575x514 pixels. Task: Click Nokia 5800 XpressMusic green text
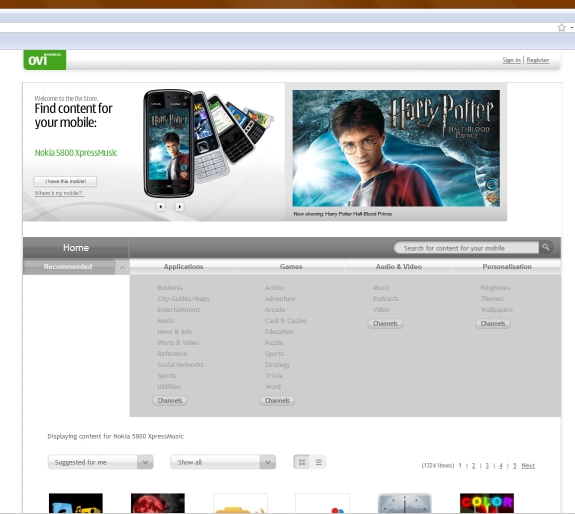tap(76, 153)
